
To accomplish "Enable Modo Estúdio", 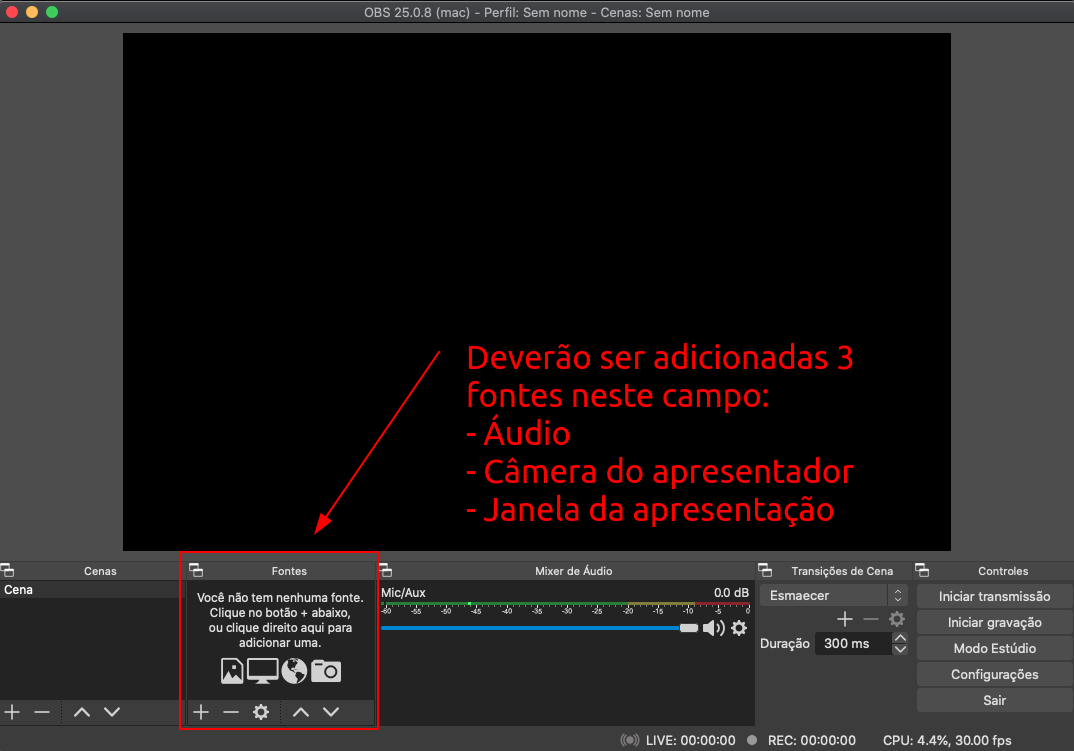I will (x=995, y=648).
